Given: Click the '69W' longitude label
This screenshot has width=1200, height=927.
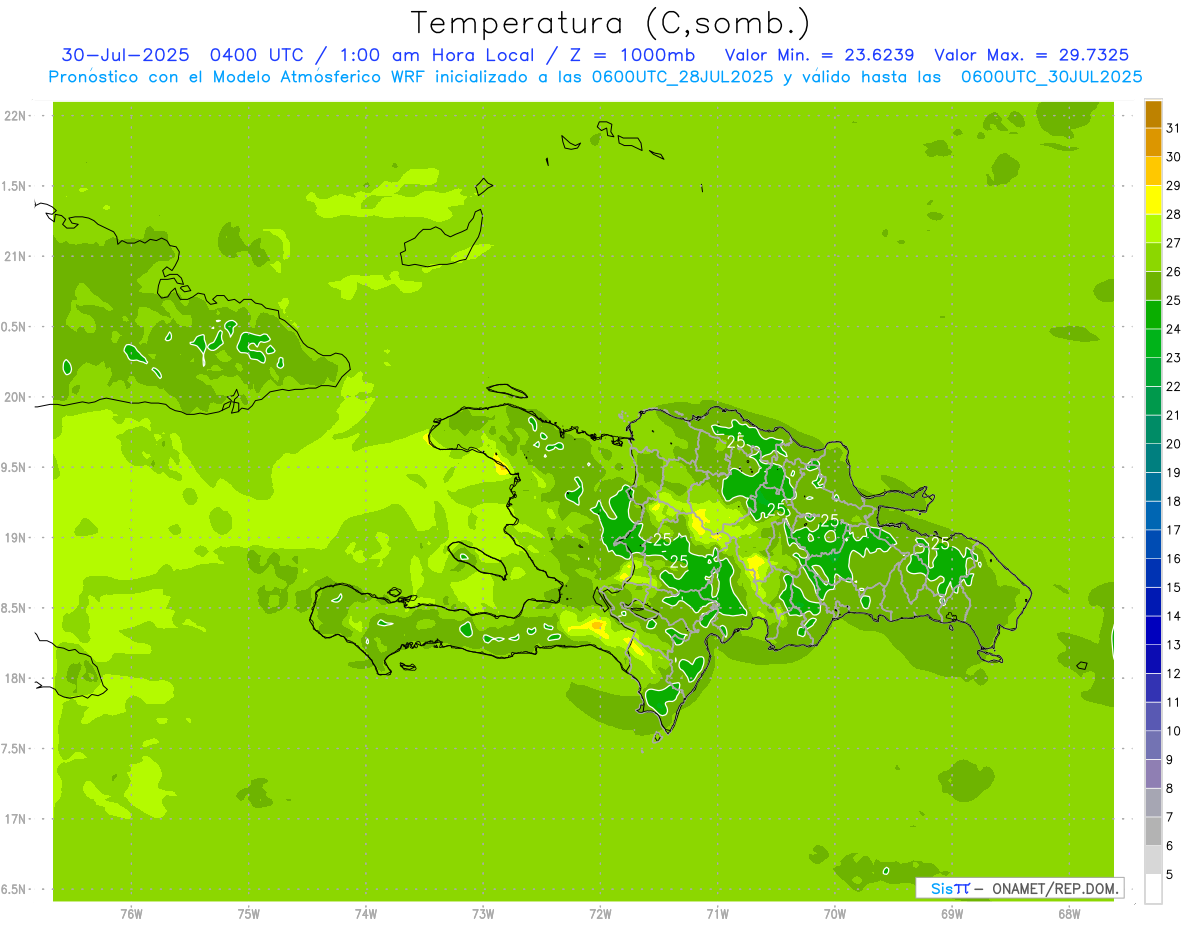Looking at the screenshot, I should [952, 913].
